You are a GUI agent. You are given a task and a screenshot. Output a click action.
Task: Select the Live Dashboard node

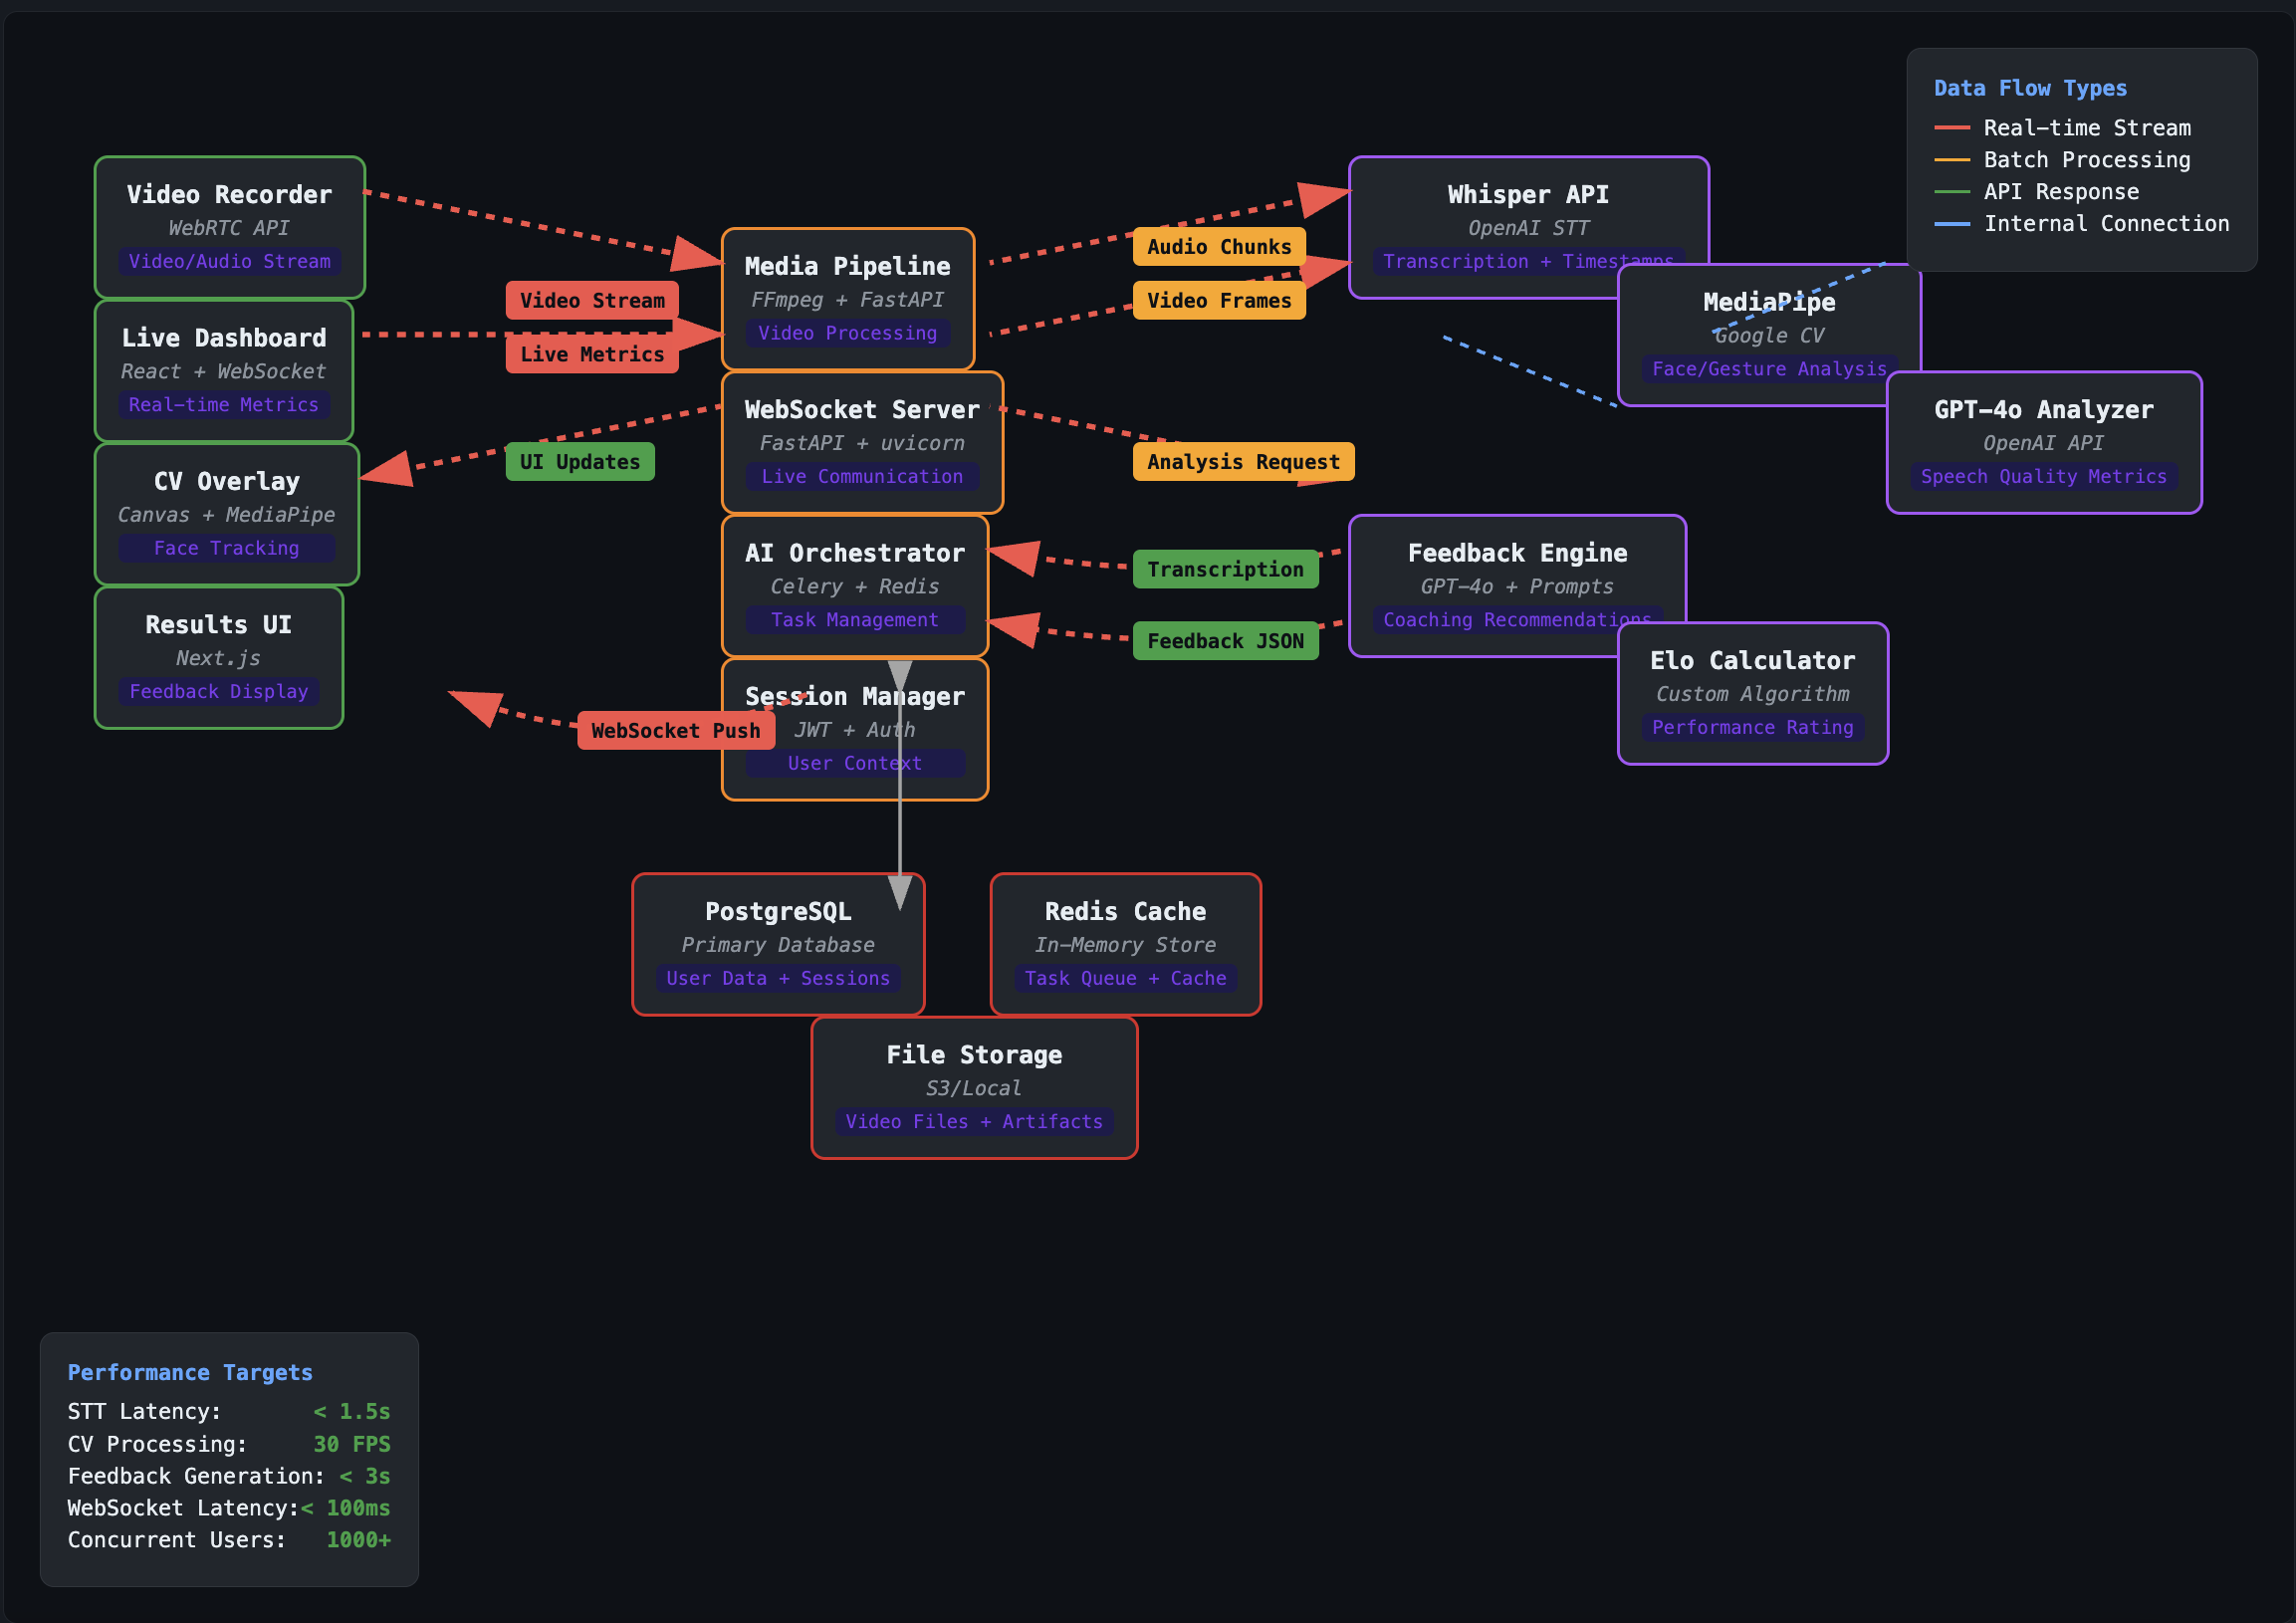point(223,370)
